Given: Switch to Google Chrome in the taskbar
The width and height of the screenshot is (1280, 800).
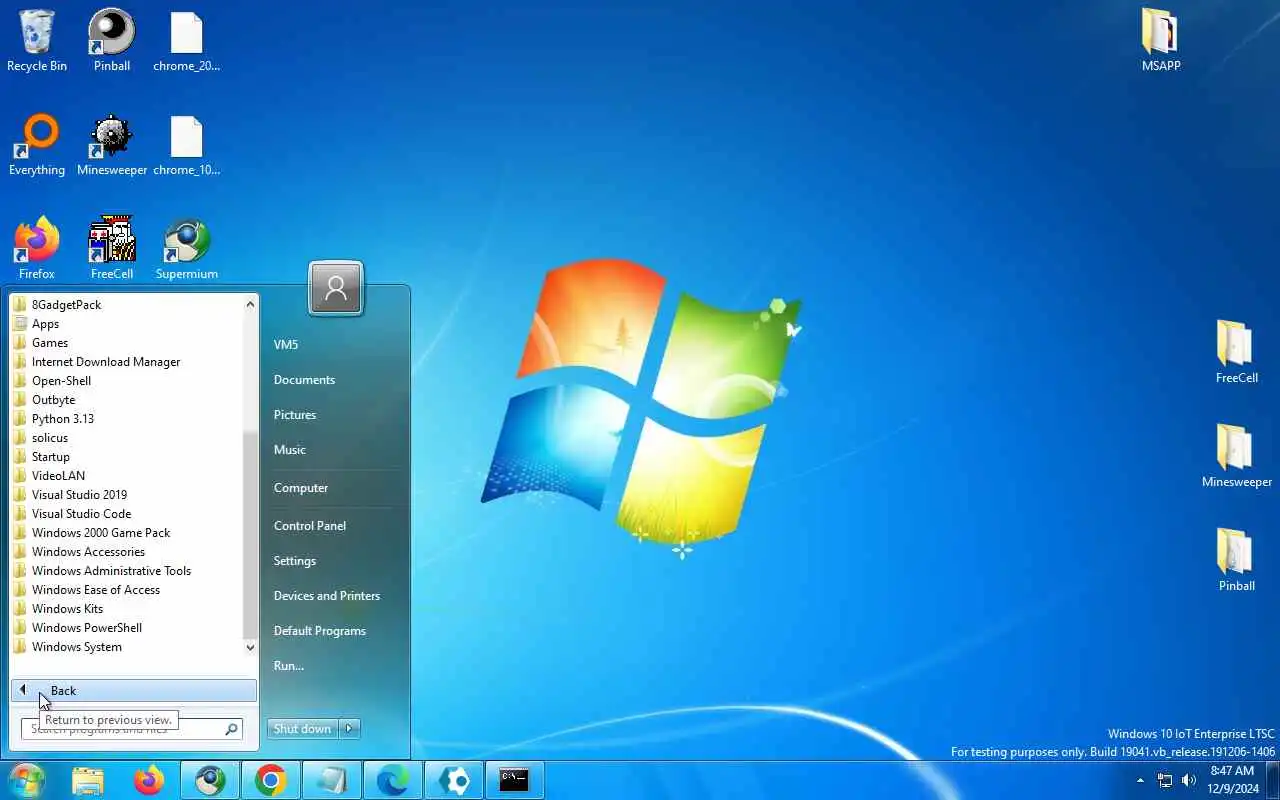Looking at the screenshot, I should coord(271,781).
